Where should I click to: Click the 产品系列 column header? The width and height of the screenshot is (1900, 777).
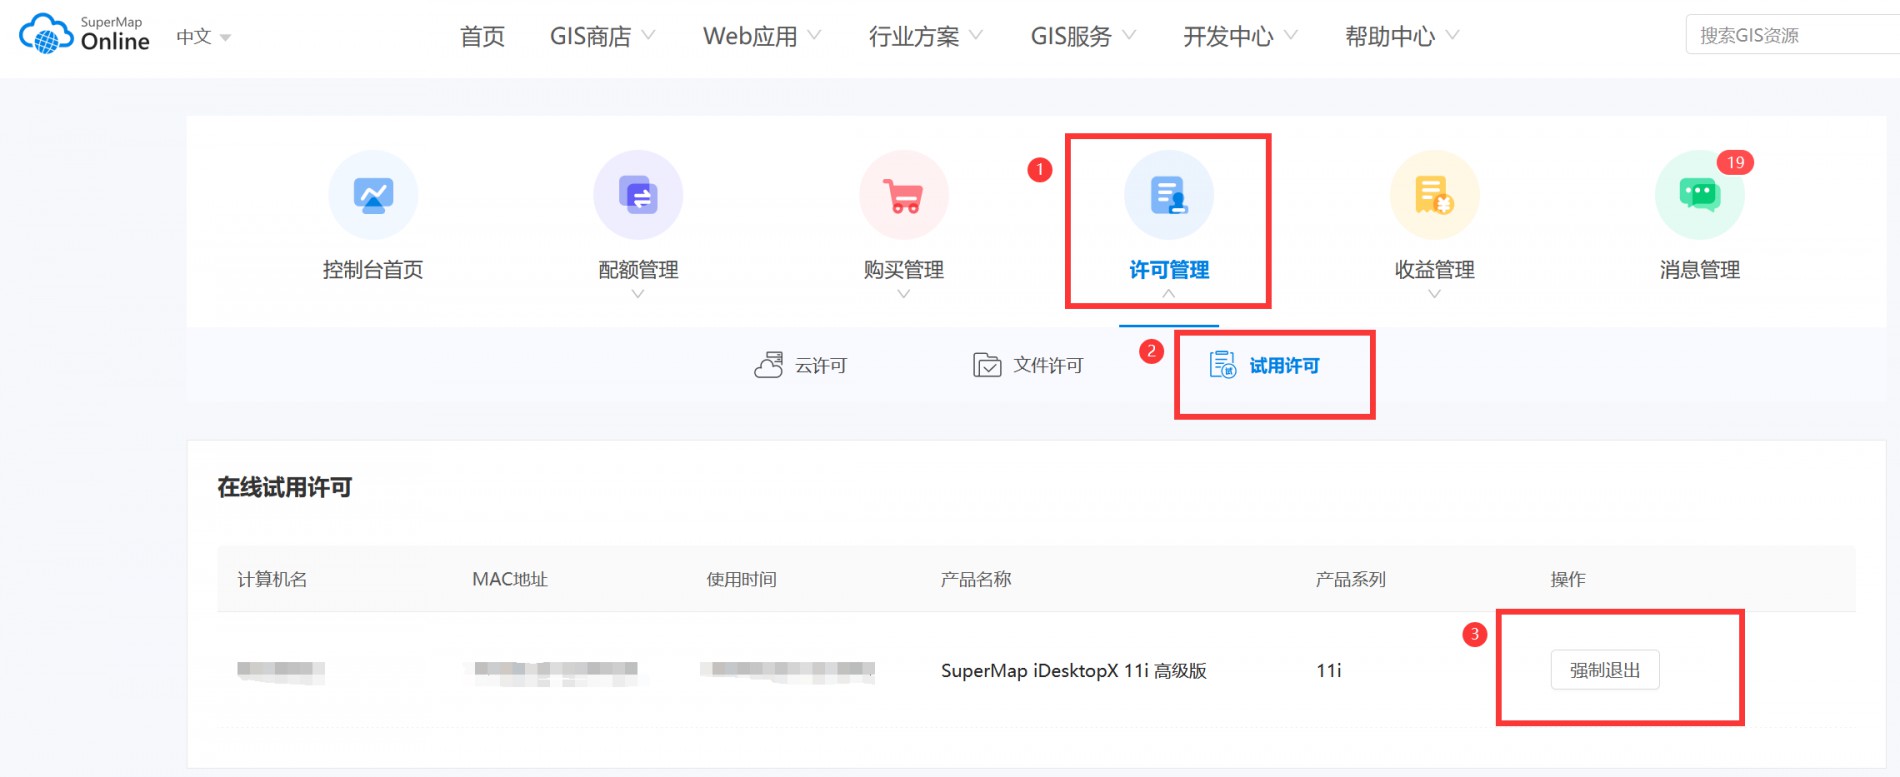point(1351,579)
